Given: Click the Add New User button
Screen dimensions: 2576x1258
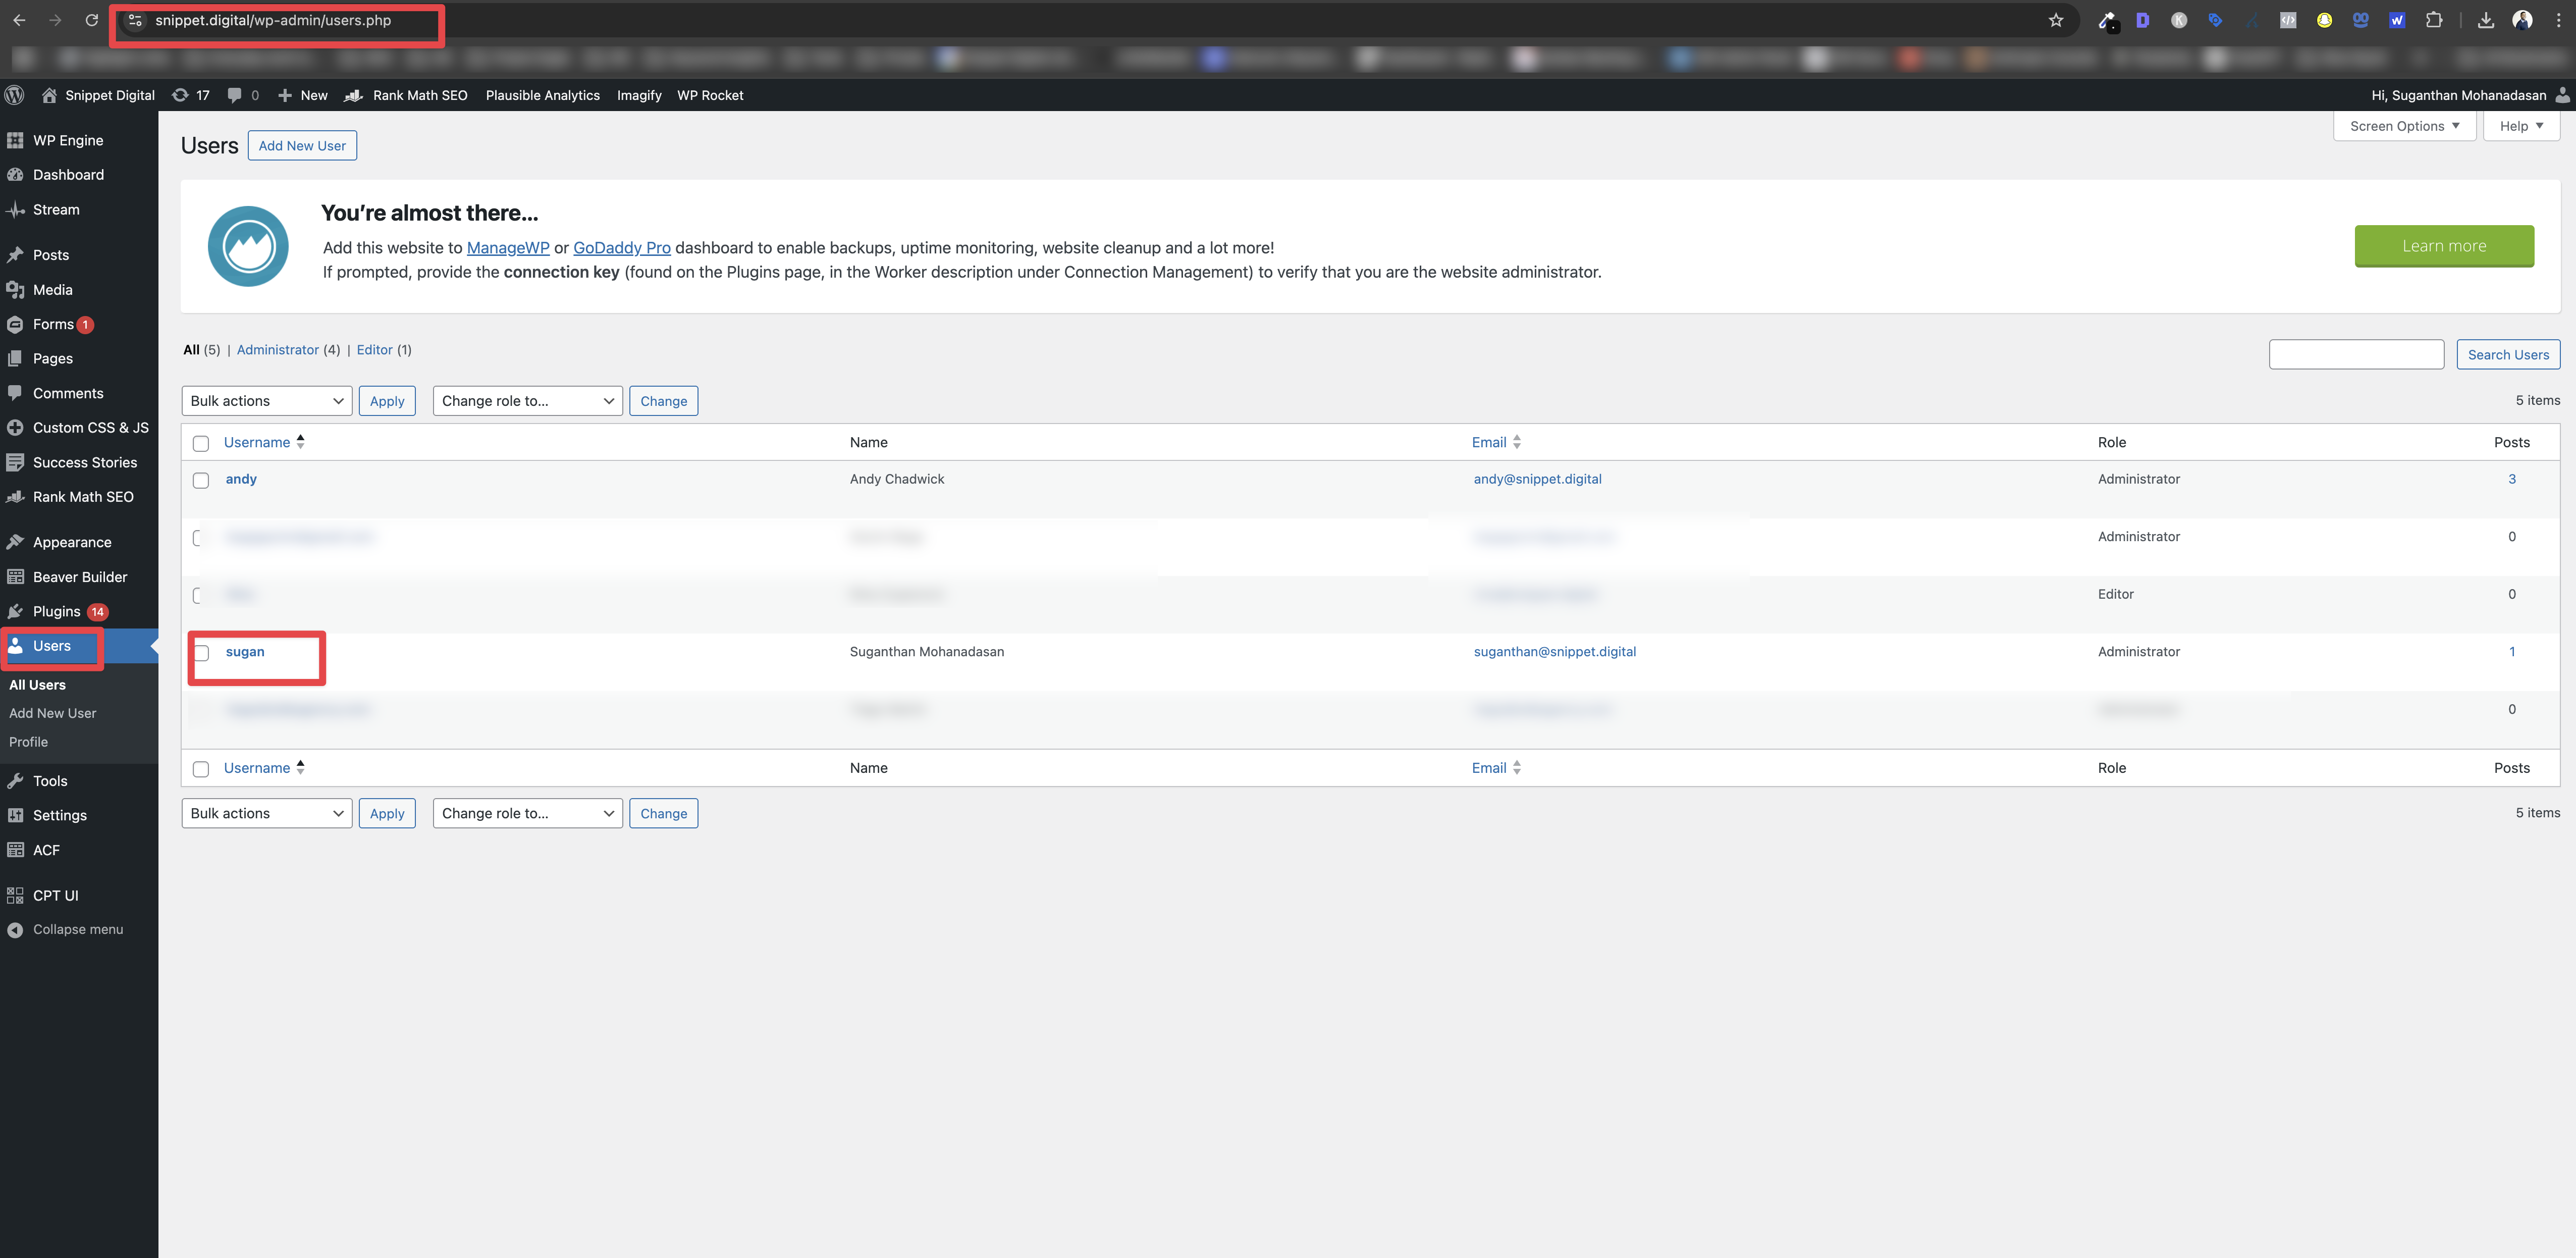Looking at the screenshot, I should point(302,146).
